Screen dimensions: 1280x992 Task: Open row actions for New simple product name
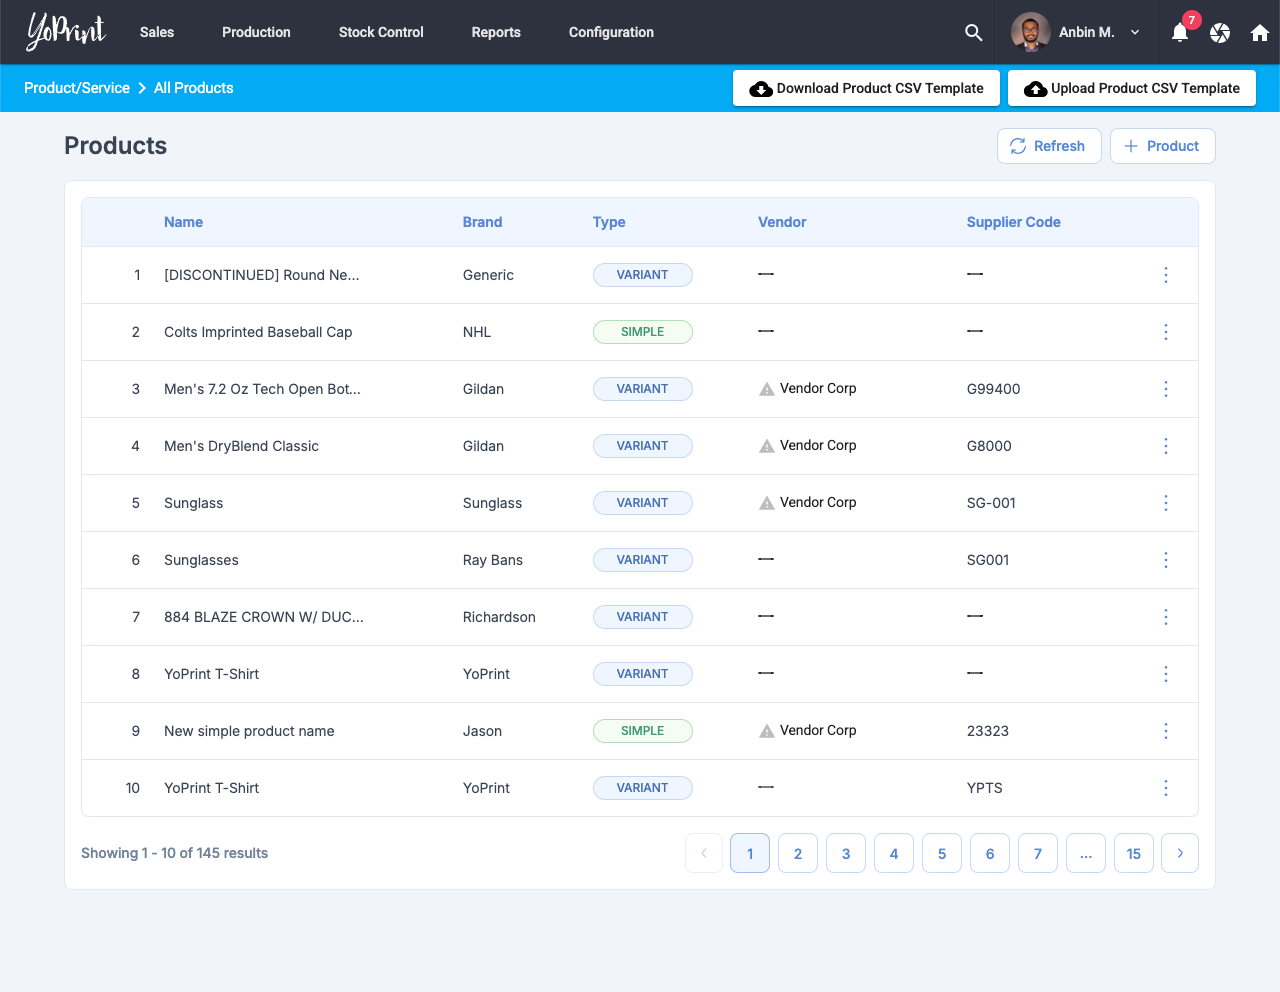point(1166,731)
